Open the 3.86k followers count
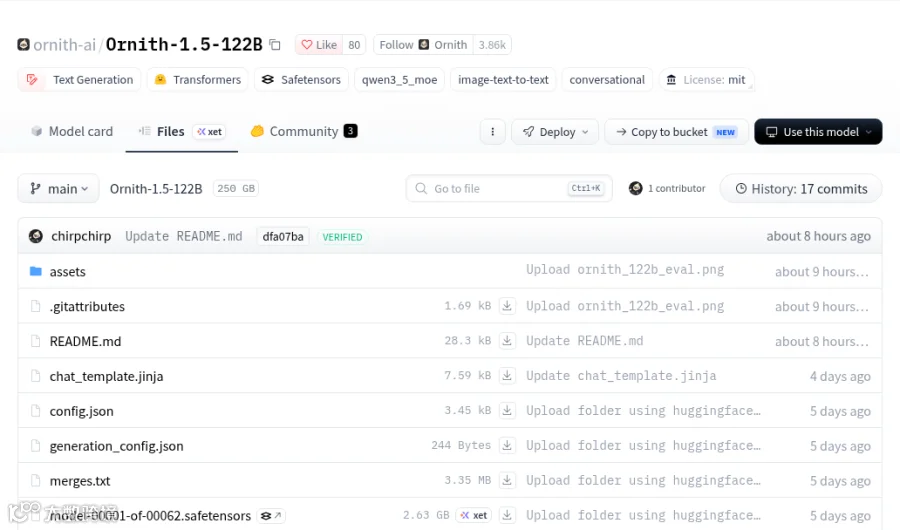 pyautogui.click(x=492, y=45)
